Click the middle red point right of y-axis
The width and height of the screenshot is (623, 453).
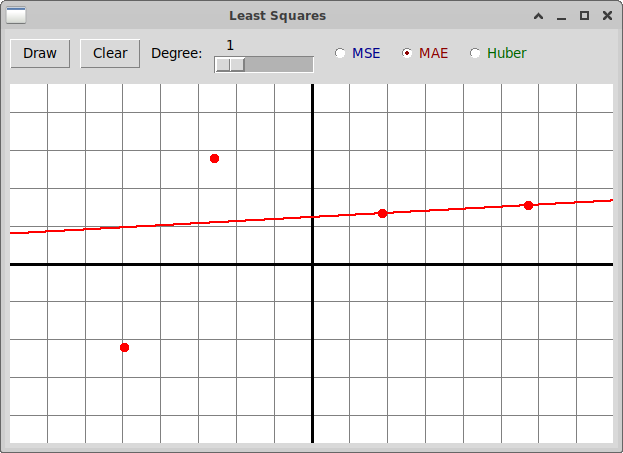(382, 213)
